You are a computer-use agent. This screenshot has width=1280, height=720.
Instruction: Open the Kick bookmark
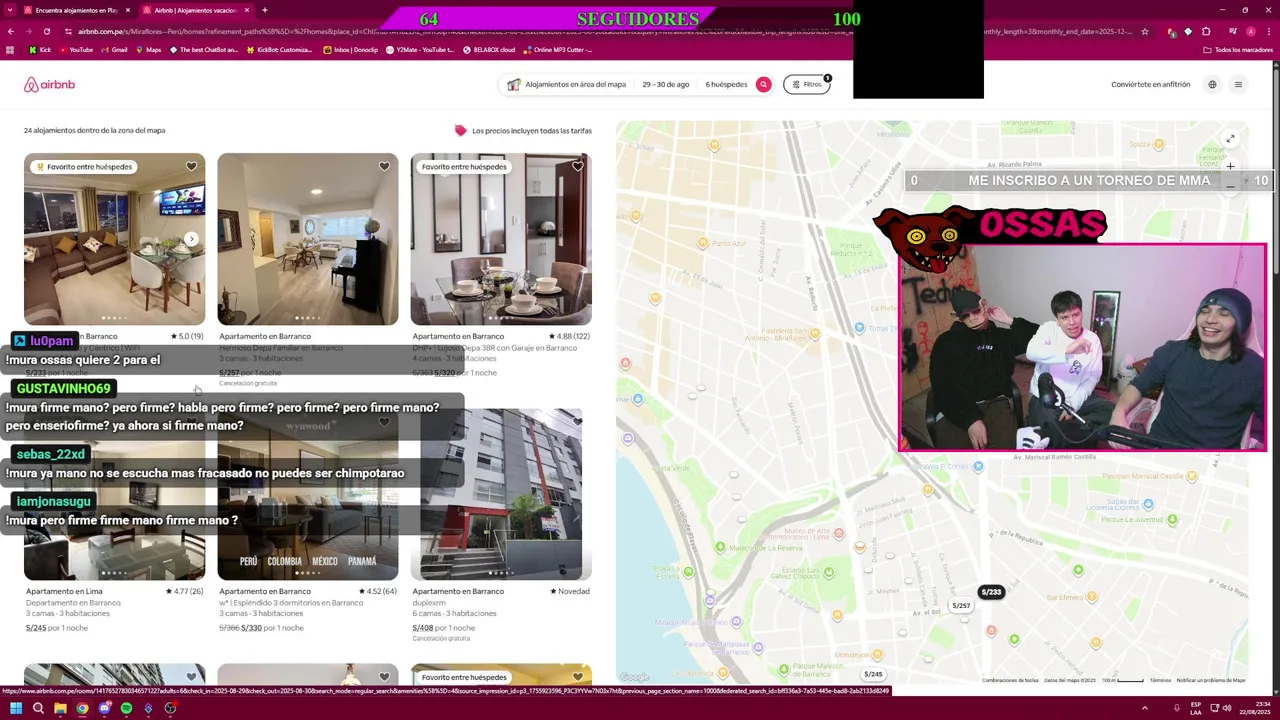40,50
